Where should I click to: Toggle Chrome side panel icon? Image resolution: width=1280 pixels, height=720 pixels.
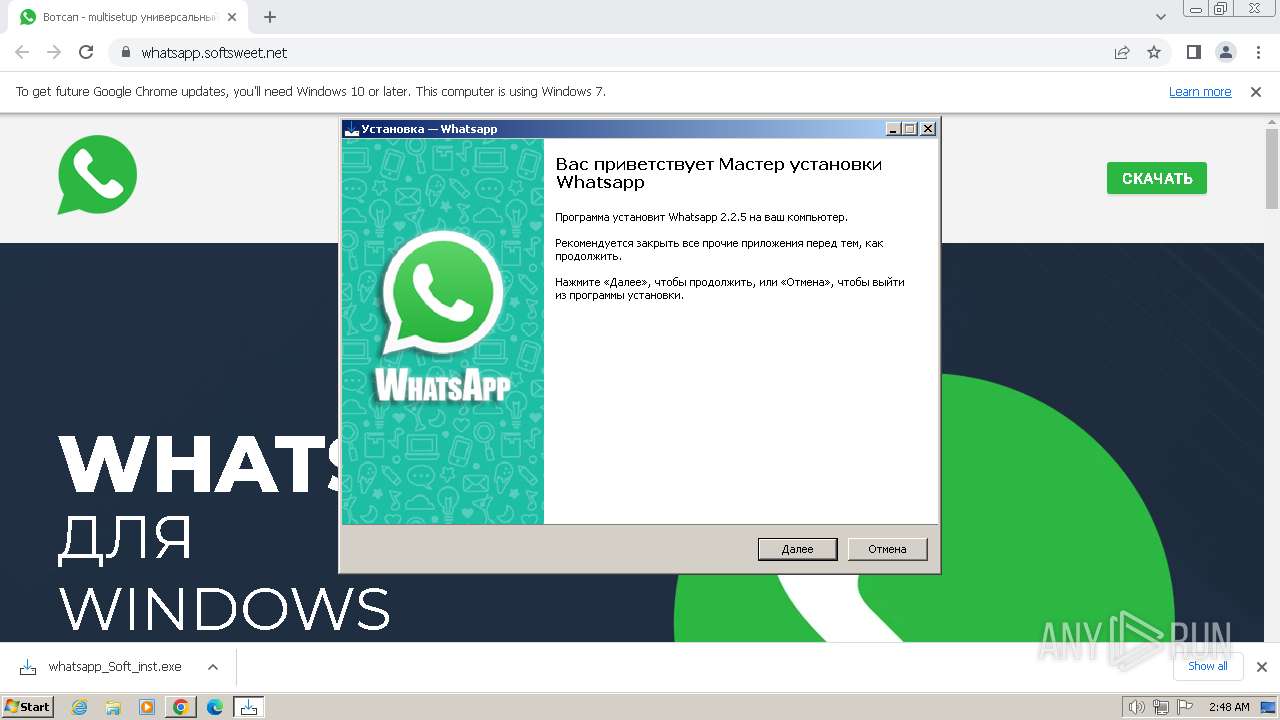point(1194,52)
